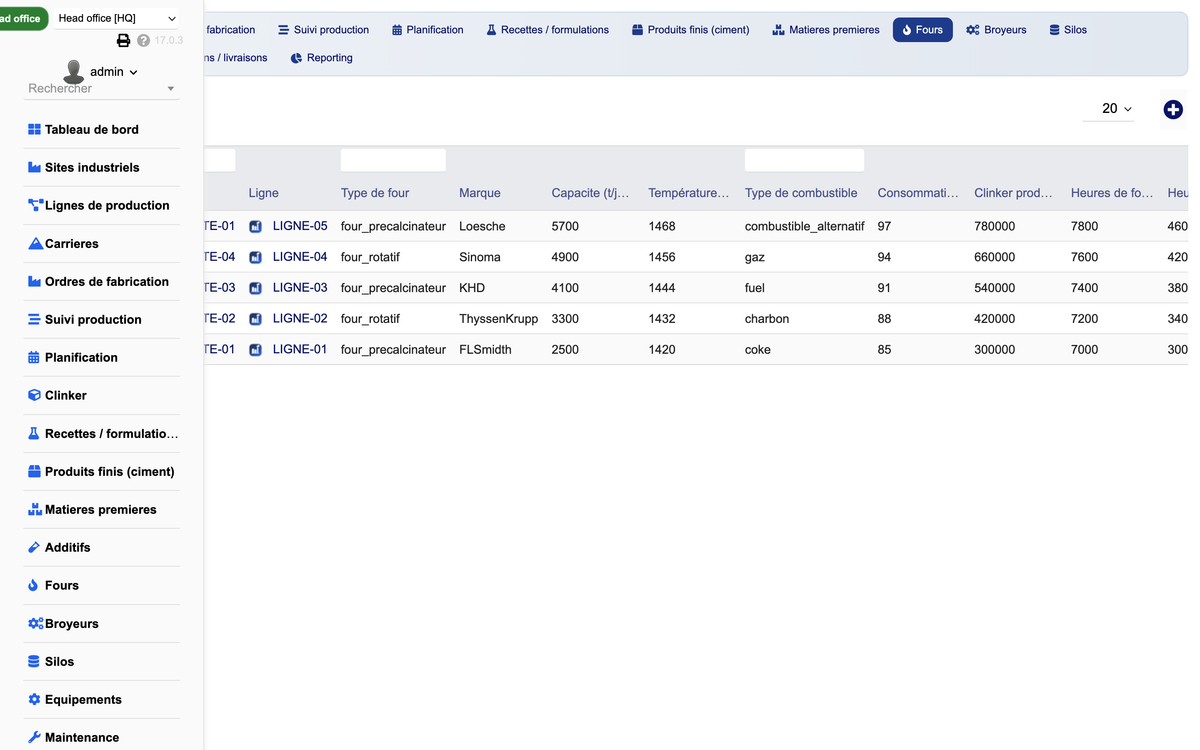Expand the admin user menu
This screenshot has width=1200, height=750.
(114, 72)
